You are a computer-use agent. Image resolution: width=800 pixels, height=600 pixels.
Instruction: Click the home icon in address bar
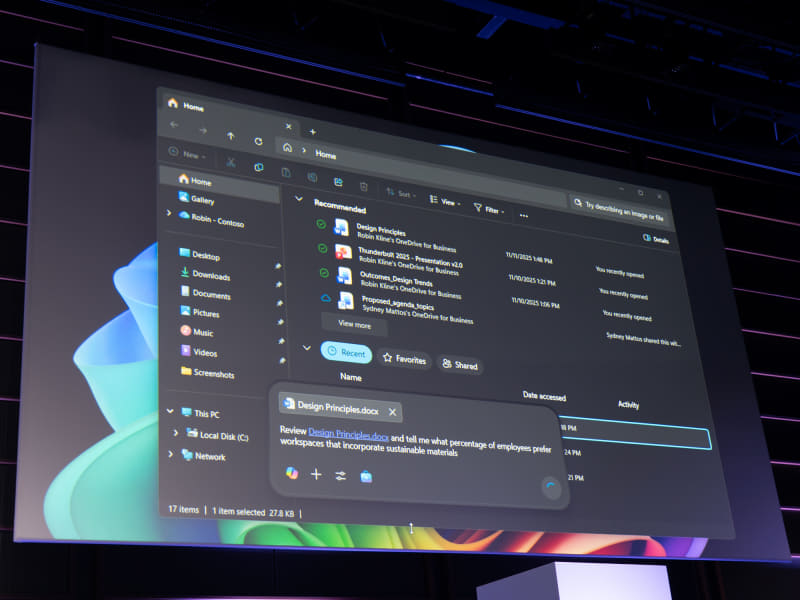[x=287, y=147]
